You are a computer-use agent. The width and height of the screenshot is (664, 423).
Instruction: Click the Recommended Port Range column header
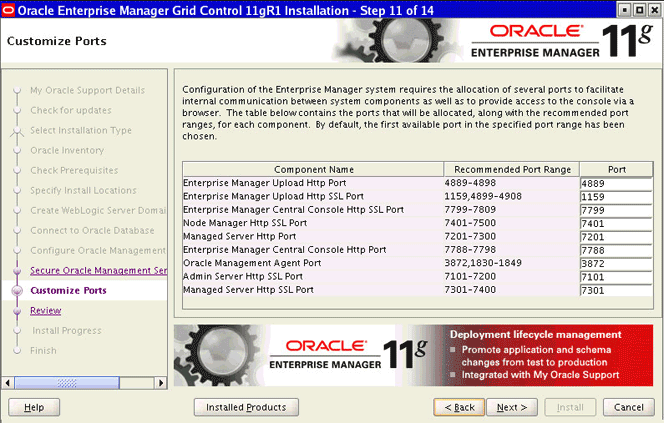click(x=512, y=169)
